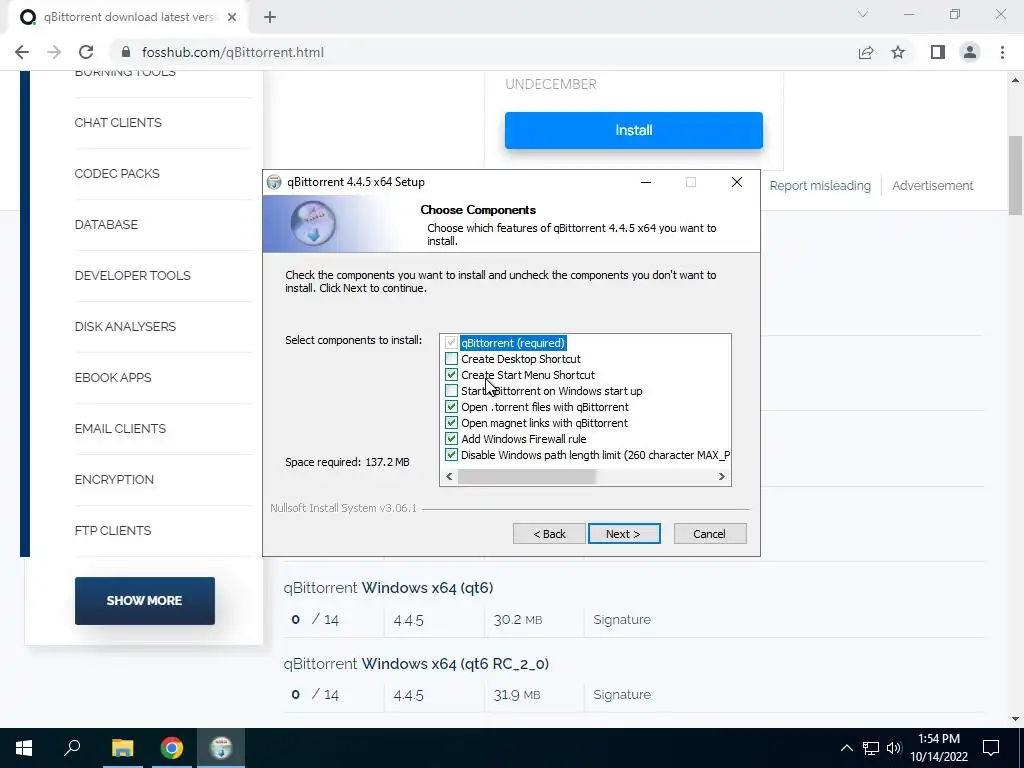Image resolution: width=1024 pixels, height=768 pixels.
Task: Click SHOW MORE categories button
Action: pyautogui.click(x=144, y=601)
